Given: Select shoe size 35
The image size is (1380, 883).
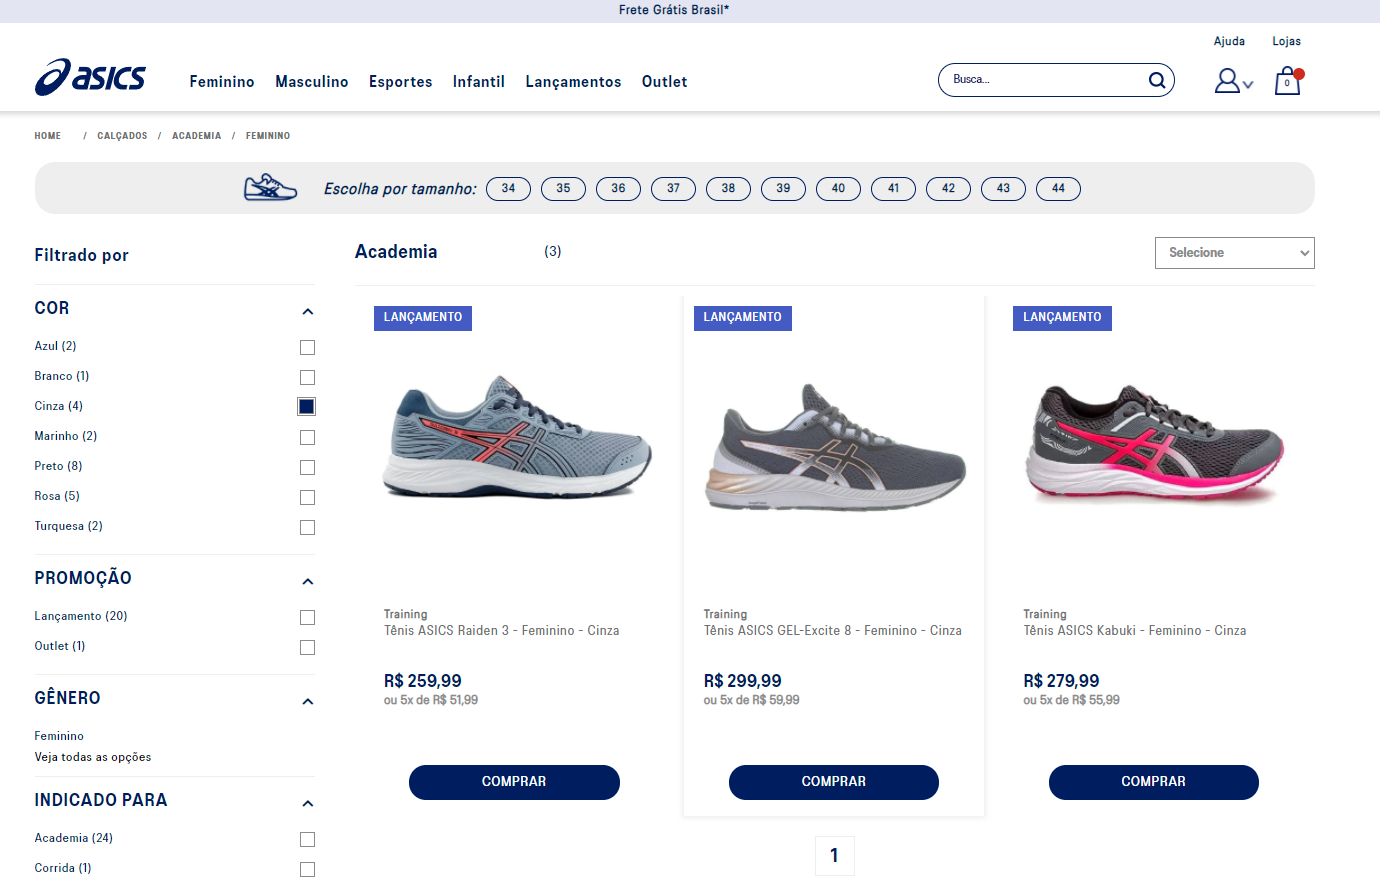Looking at the screenshot, I should (563, 188).
